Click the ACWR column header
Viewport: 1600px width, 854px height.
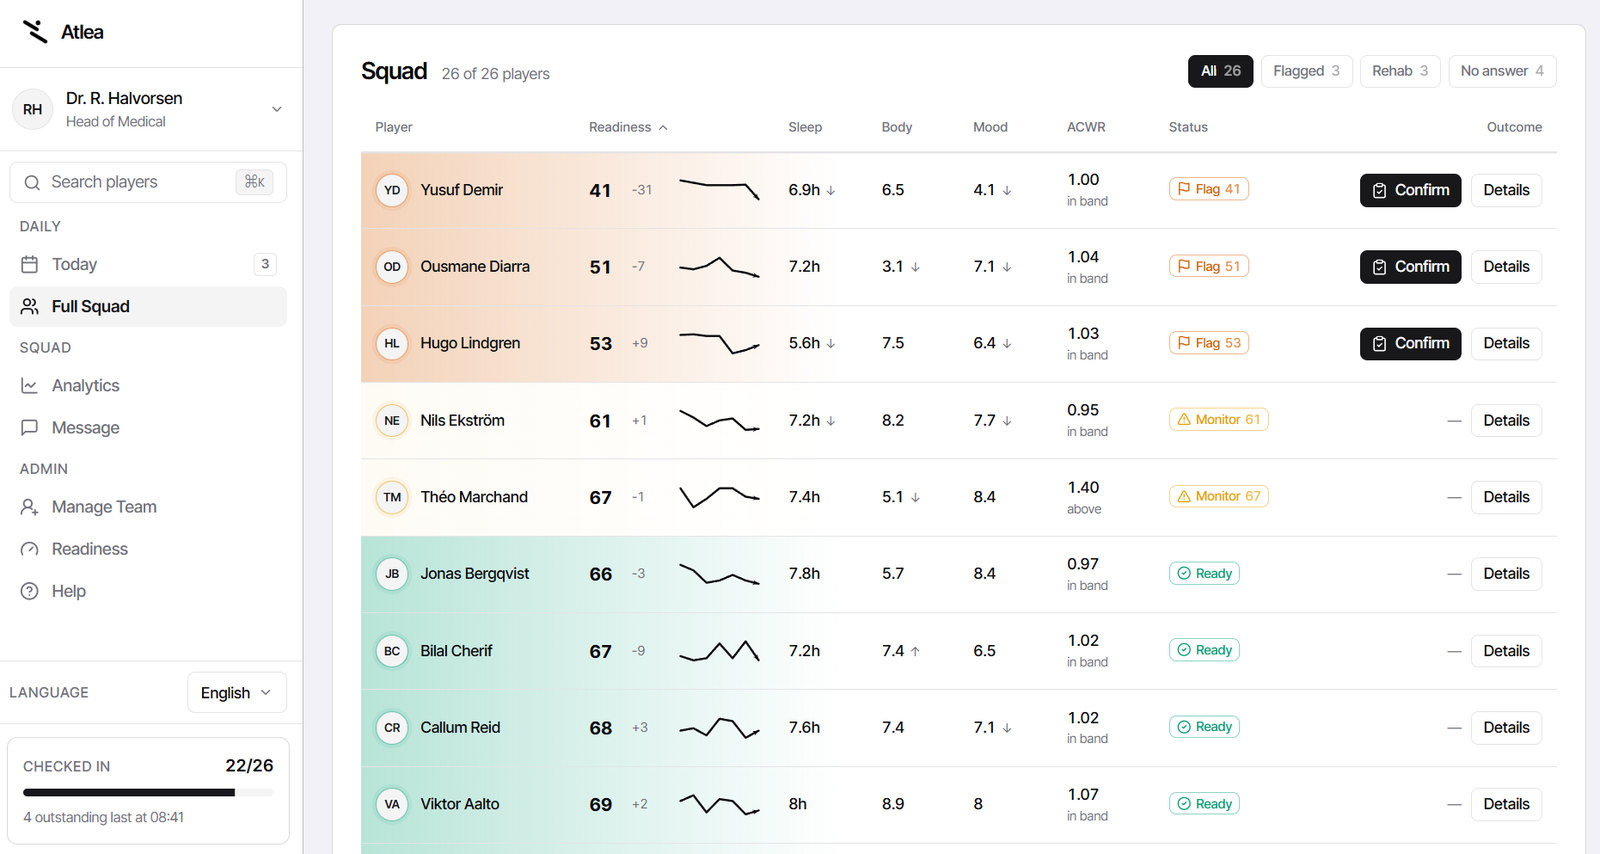[1086, 127]
